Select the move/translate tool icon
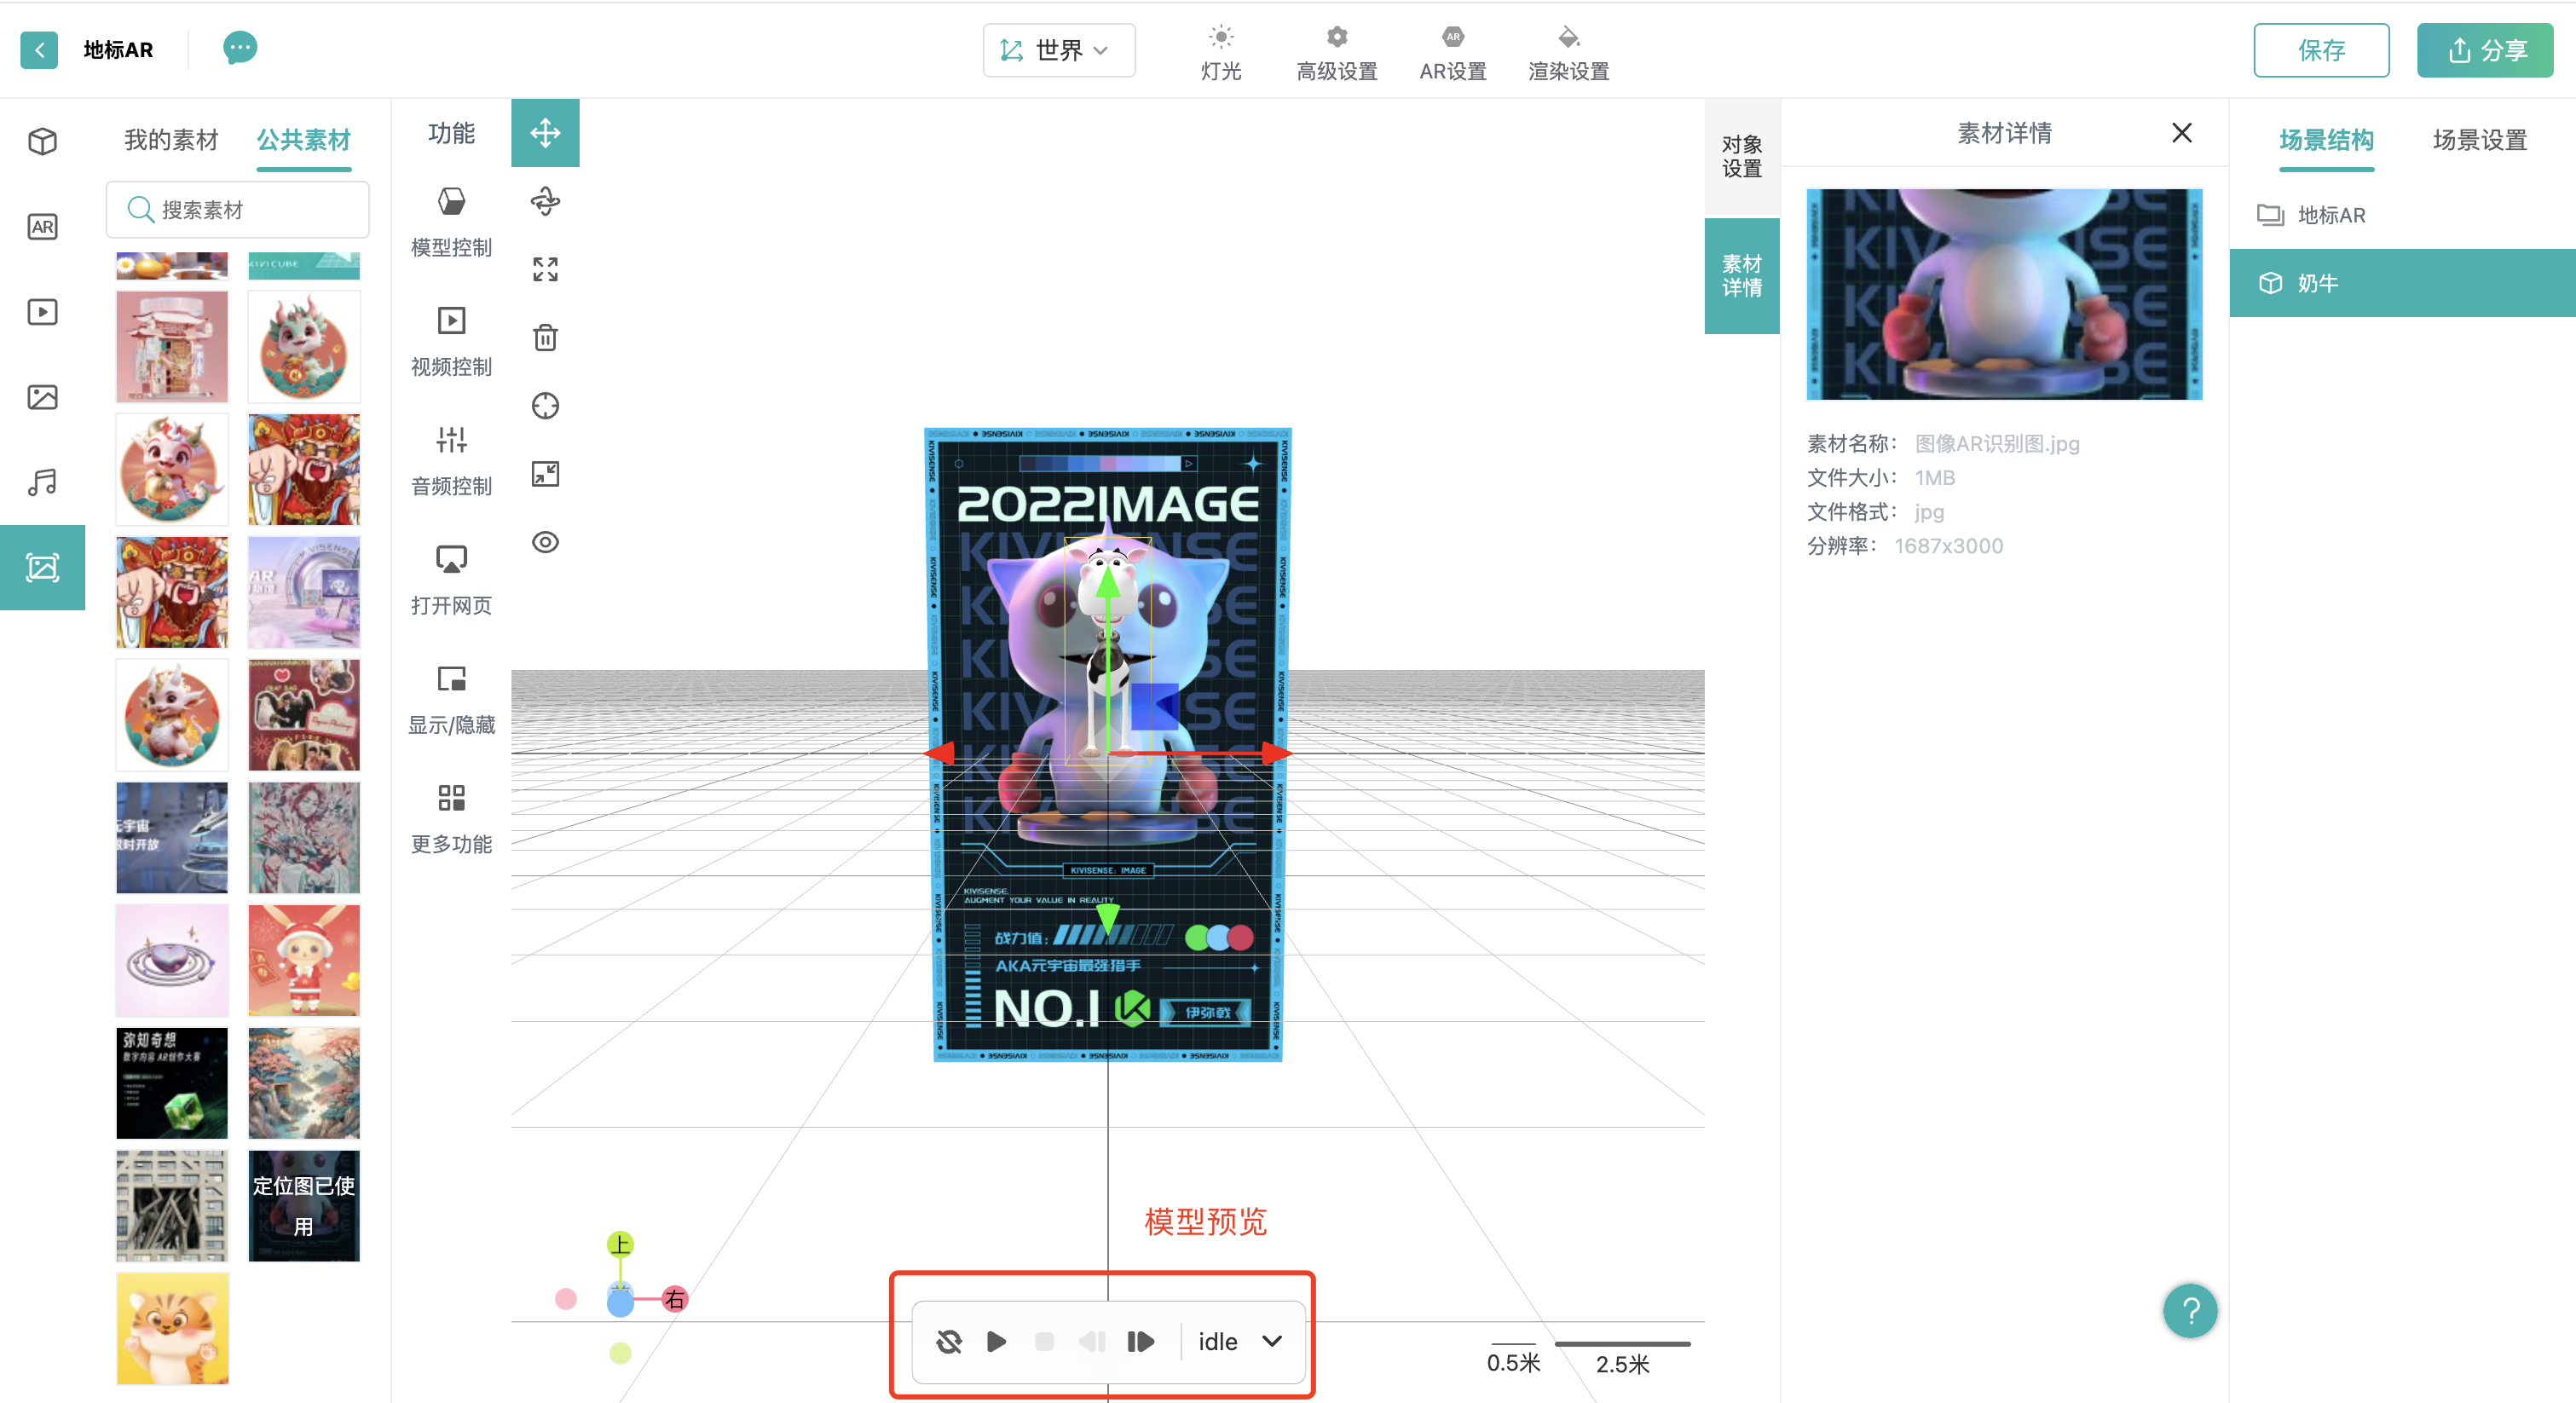The width and height of the screenshot is (2576, 1403). coord(545,133)
